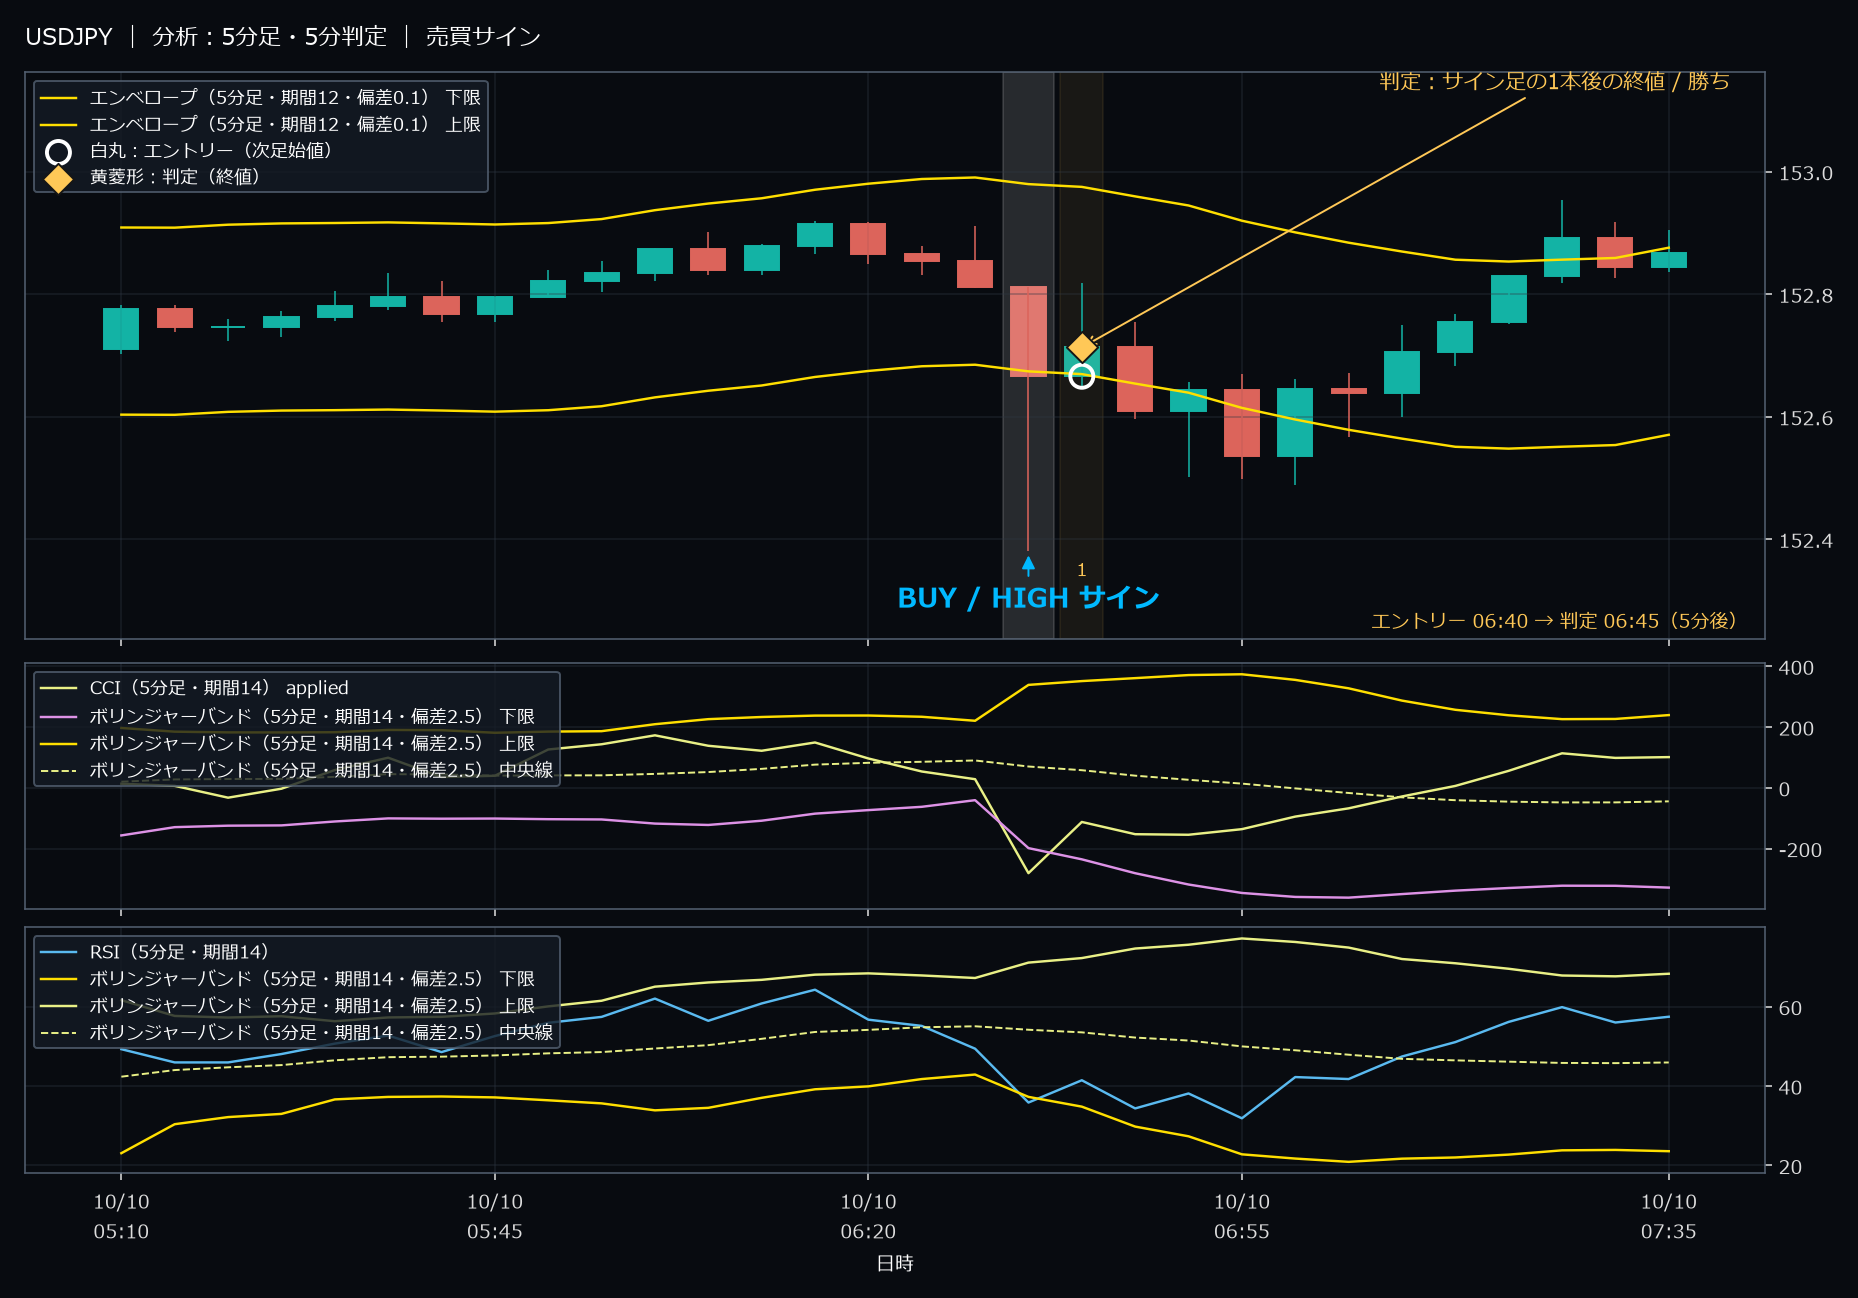Click the CCI（5分足・期間14）applied legend entry

click(194, 688)
